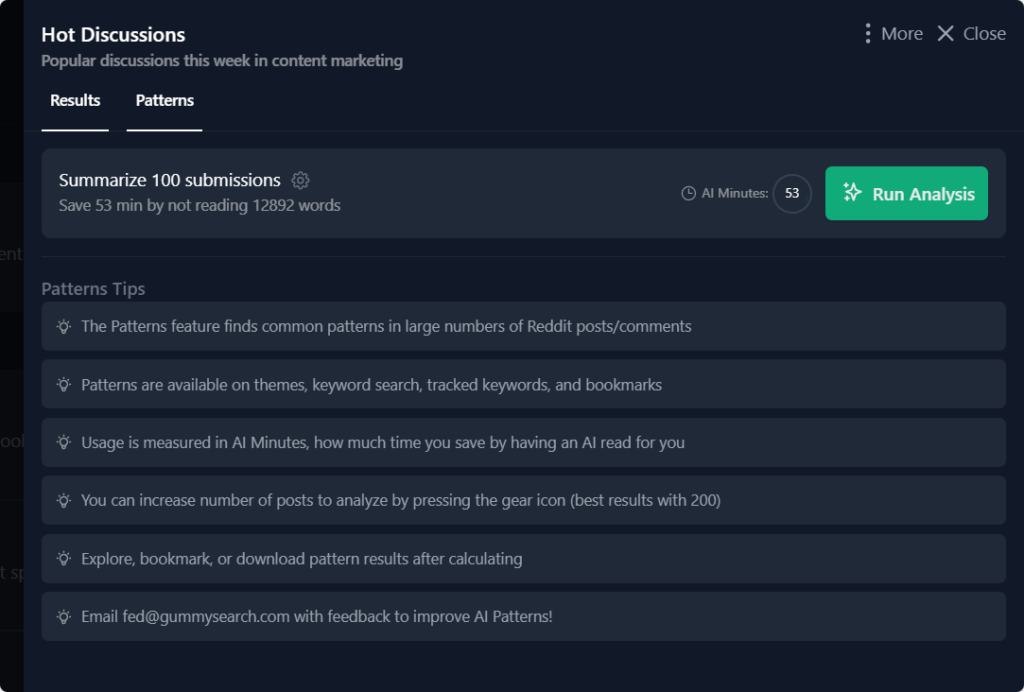Click the lightbulb next to the gear icon tip

pyautogui.click(x=63, y=500)
